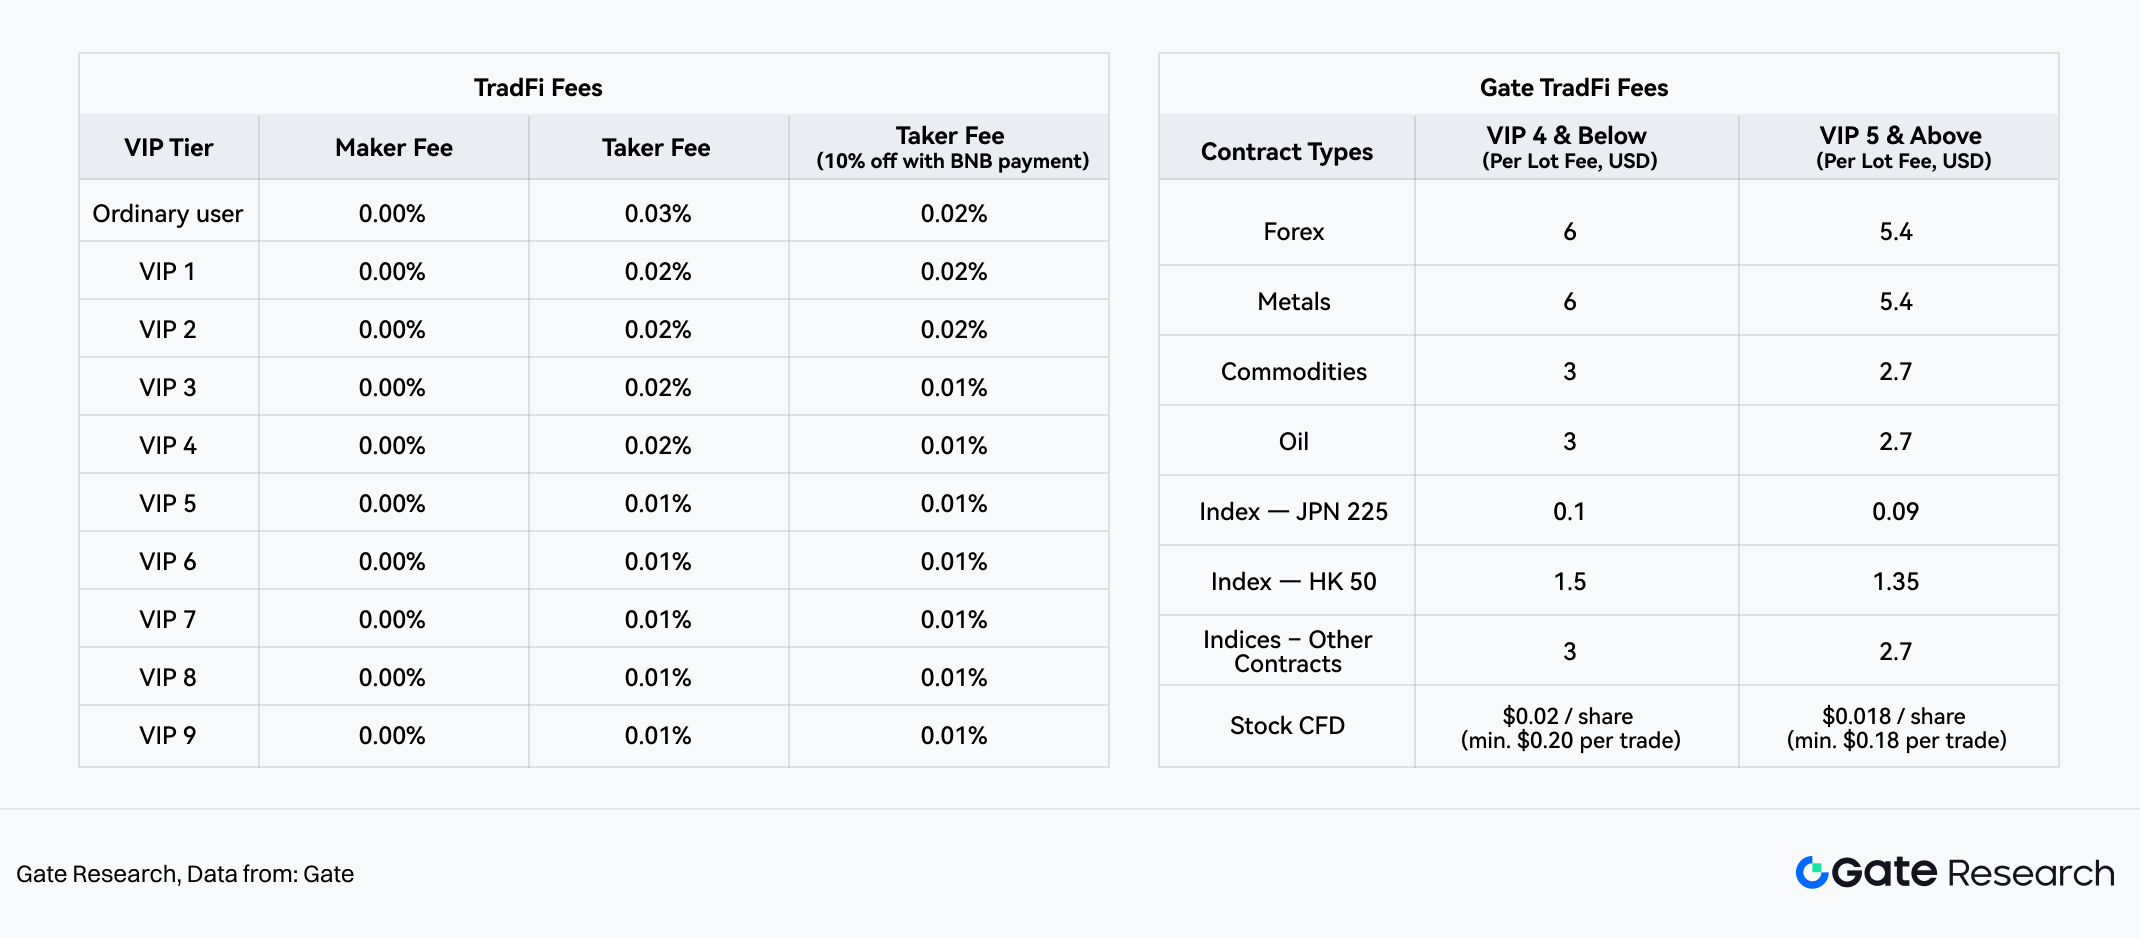Click the data source caption text
This screenshot has height=938, width=2140.
pos(185,874)
